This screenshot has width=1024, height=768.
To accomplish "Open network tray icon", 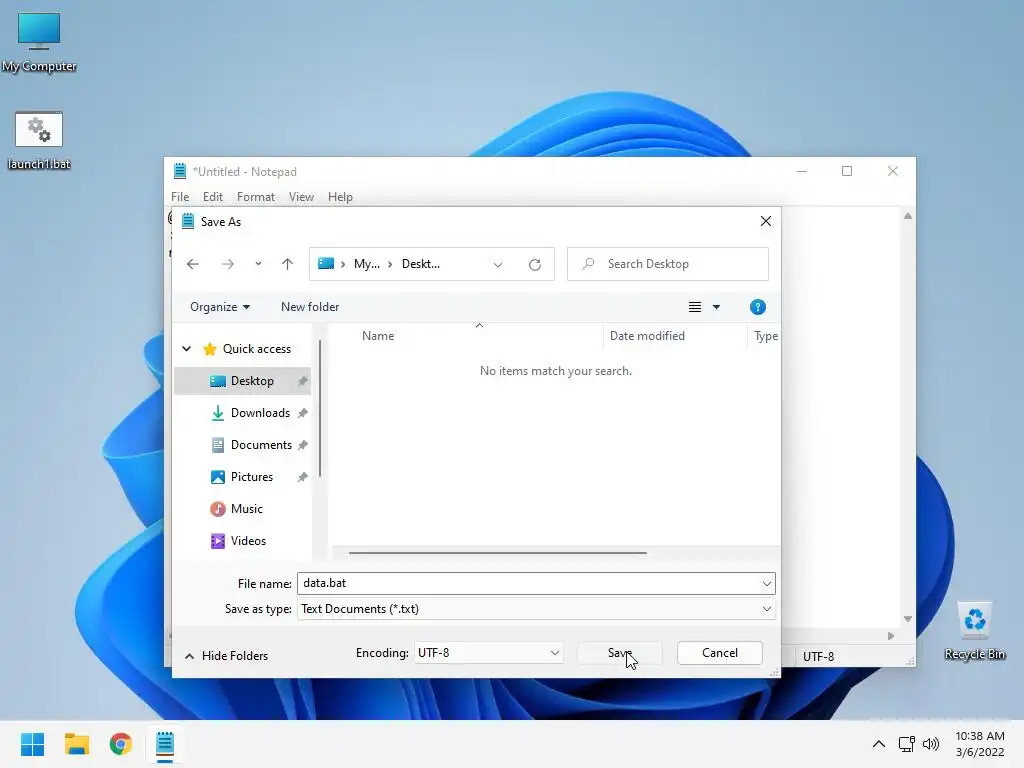I will click(x=906, y=744).
